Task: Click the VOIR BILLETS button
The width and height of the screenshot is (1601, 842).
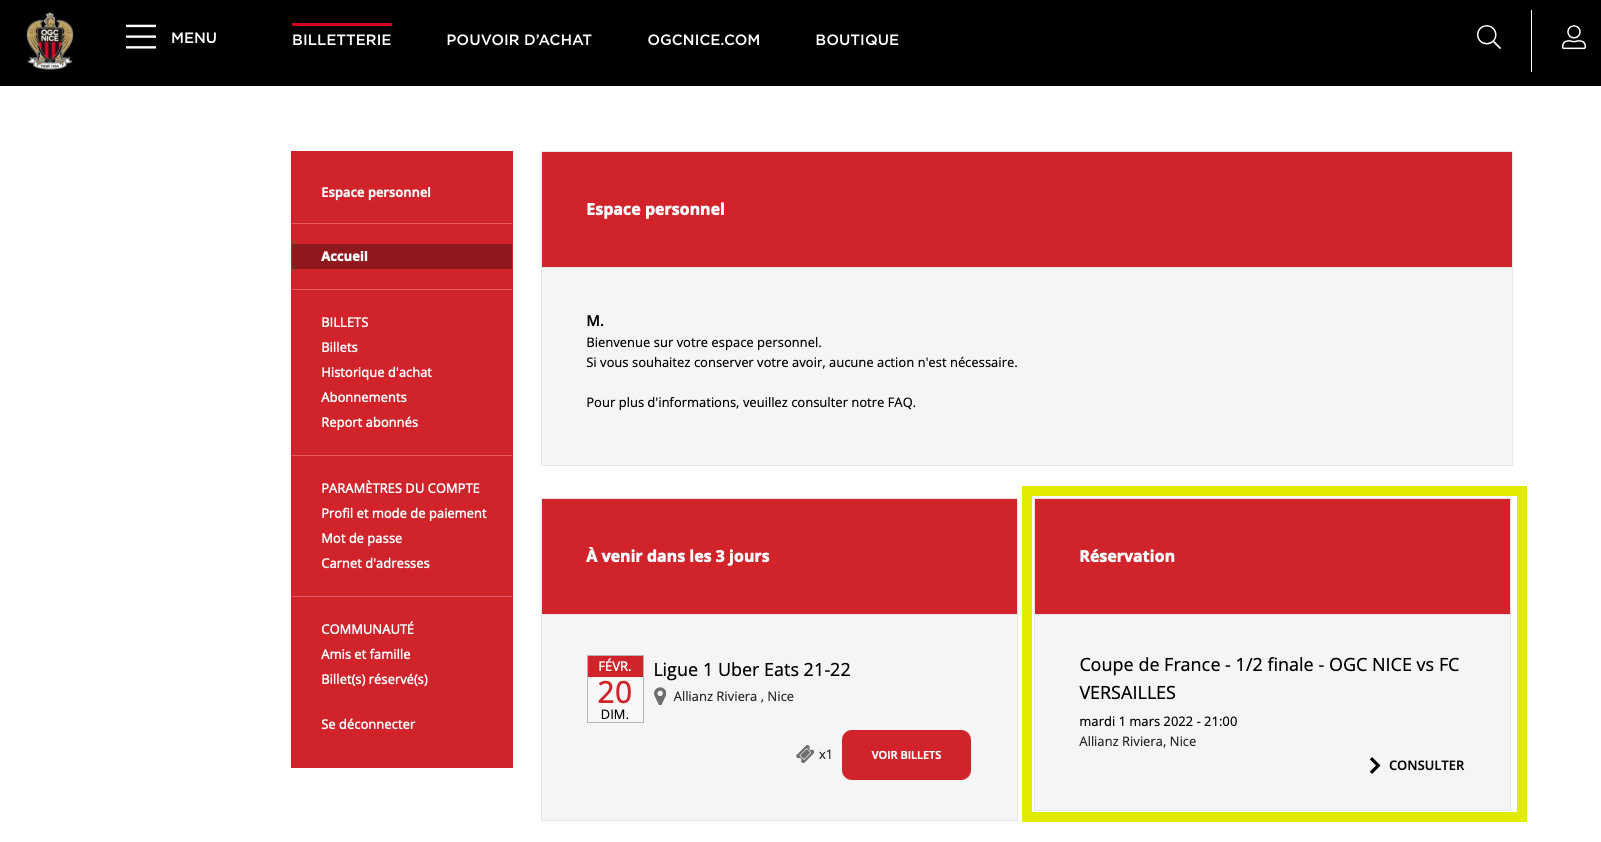Action: [x=906, y=755]
